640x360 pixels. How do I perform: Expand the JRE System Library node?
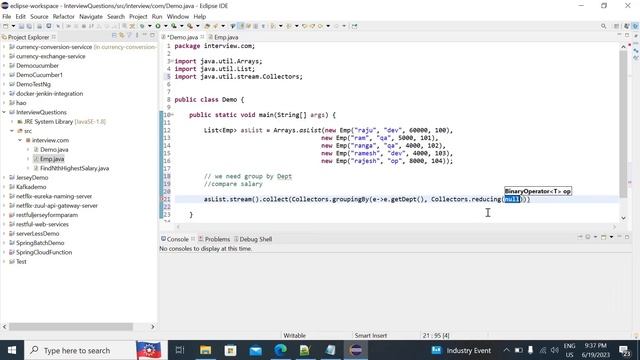(12, 122)
